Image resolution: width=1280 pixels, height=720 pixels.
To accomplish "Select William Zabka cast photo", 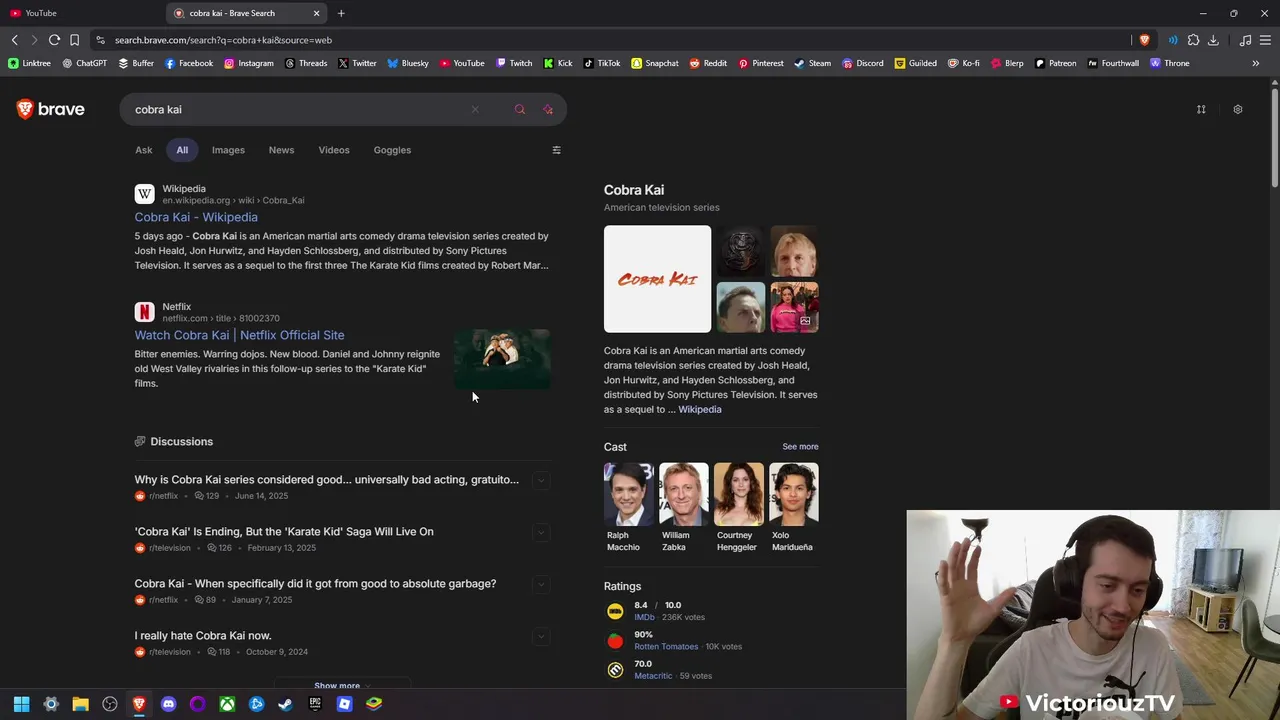I will tap(683, 494).
